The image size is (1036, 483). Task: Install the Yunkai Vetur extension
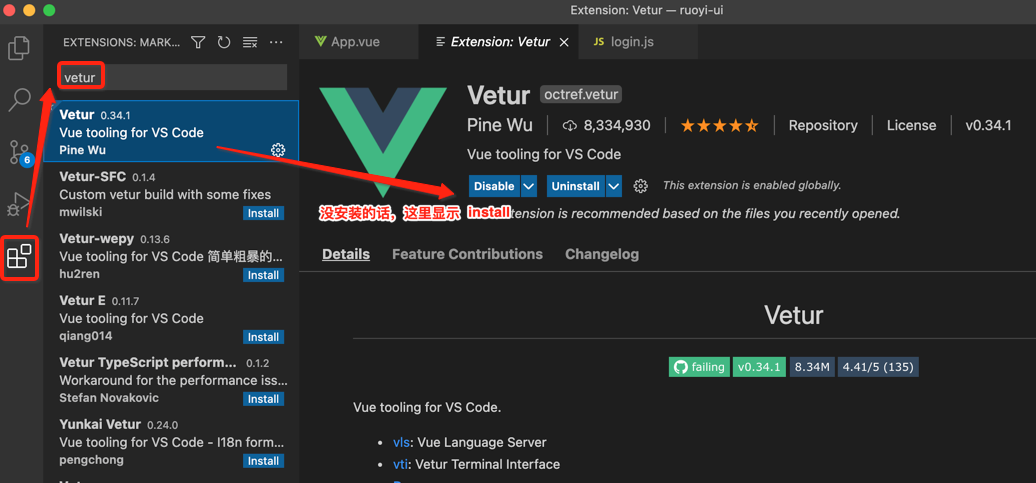[x=264, y=461]
